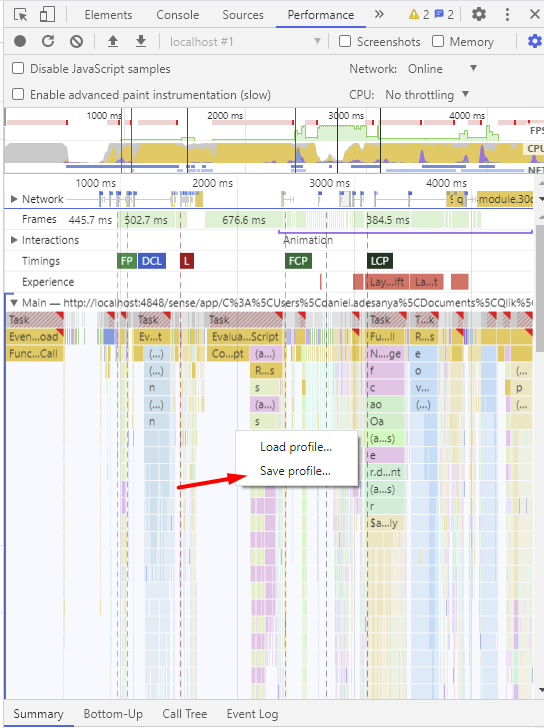This screenshot has width=544, height=728.
Task: Click the warnings count badge
Action: 419,14
